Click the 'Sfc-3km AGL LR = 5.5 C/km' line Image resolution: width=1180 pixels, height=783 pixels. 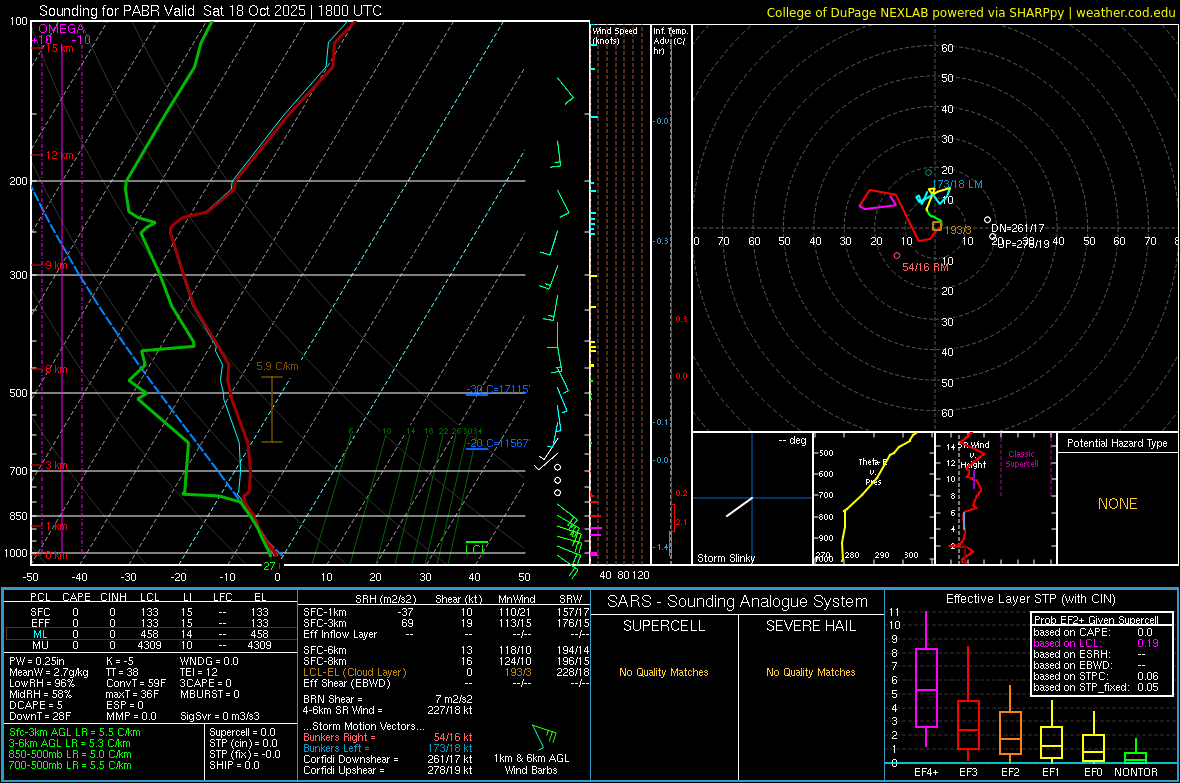(x=75, y=732)
